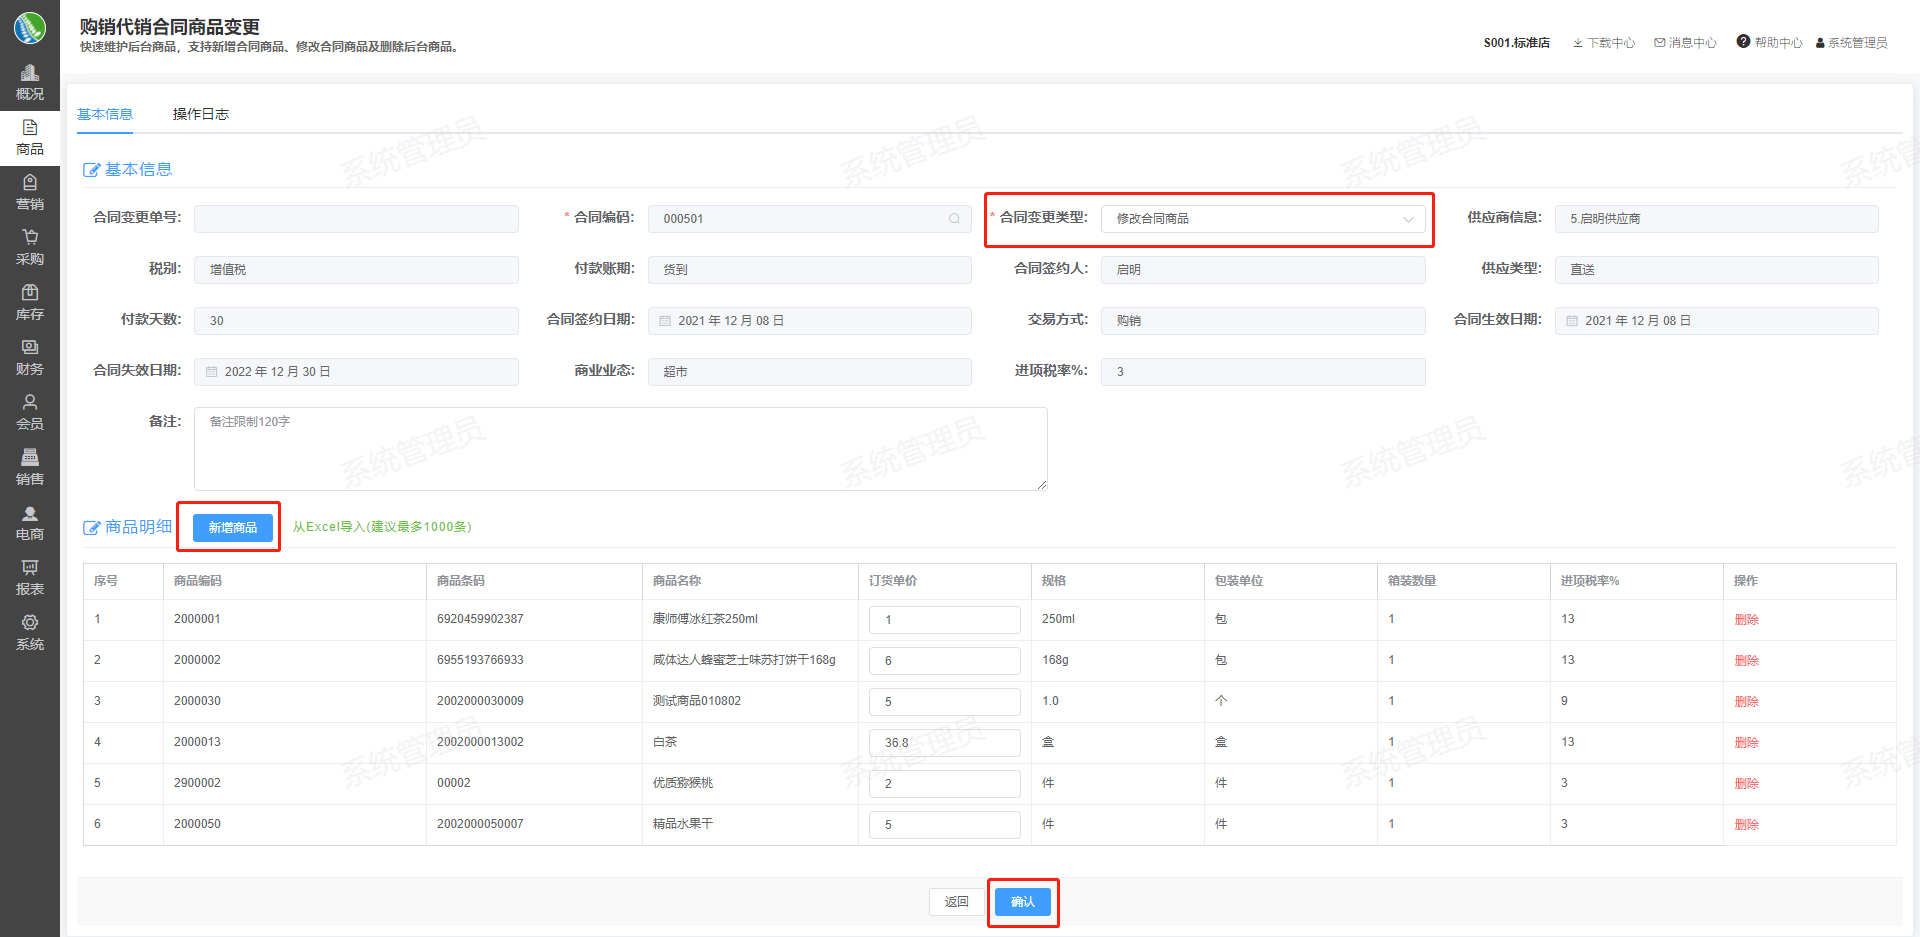Click the 返回 button

(x=957, y=902)
